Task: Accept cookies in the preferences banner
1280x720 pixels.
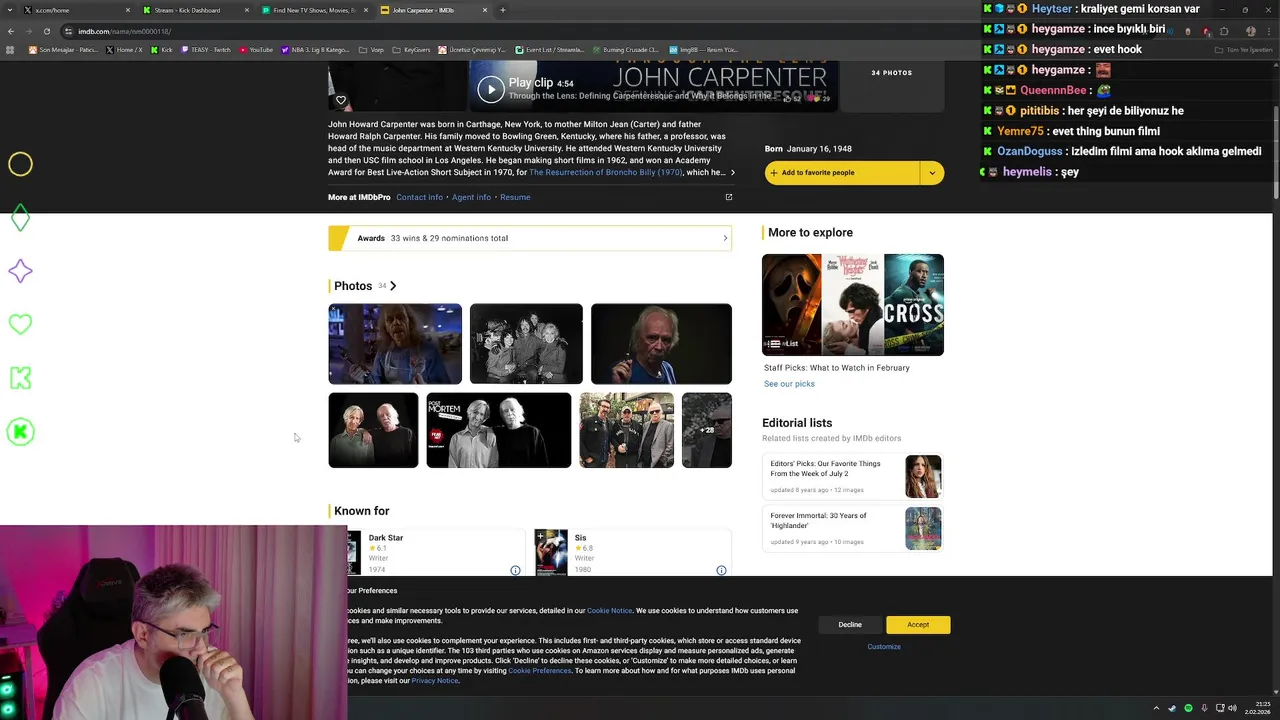Action: point(918,625)
